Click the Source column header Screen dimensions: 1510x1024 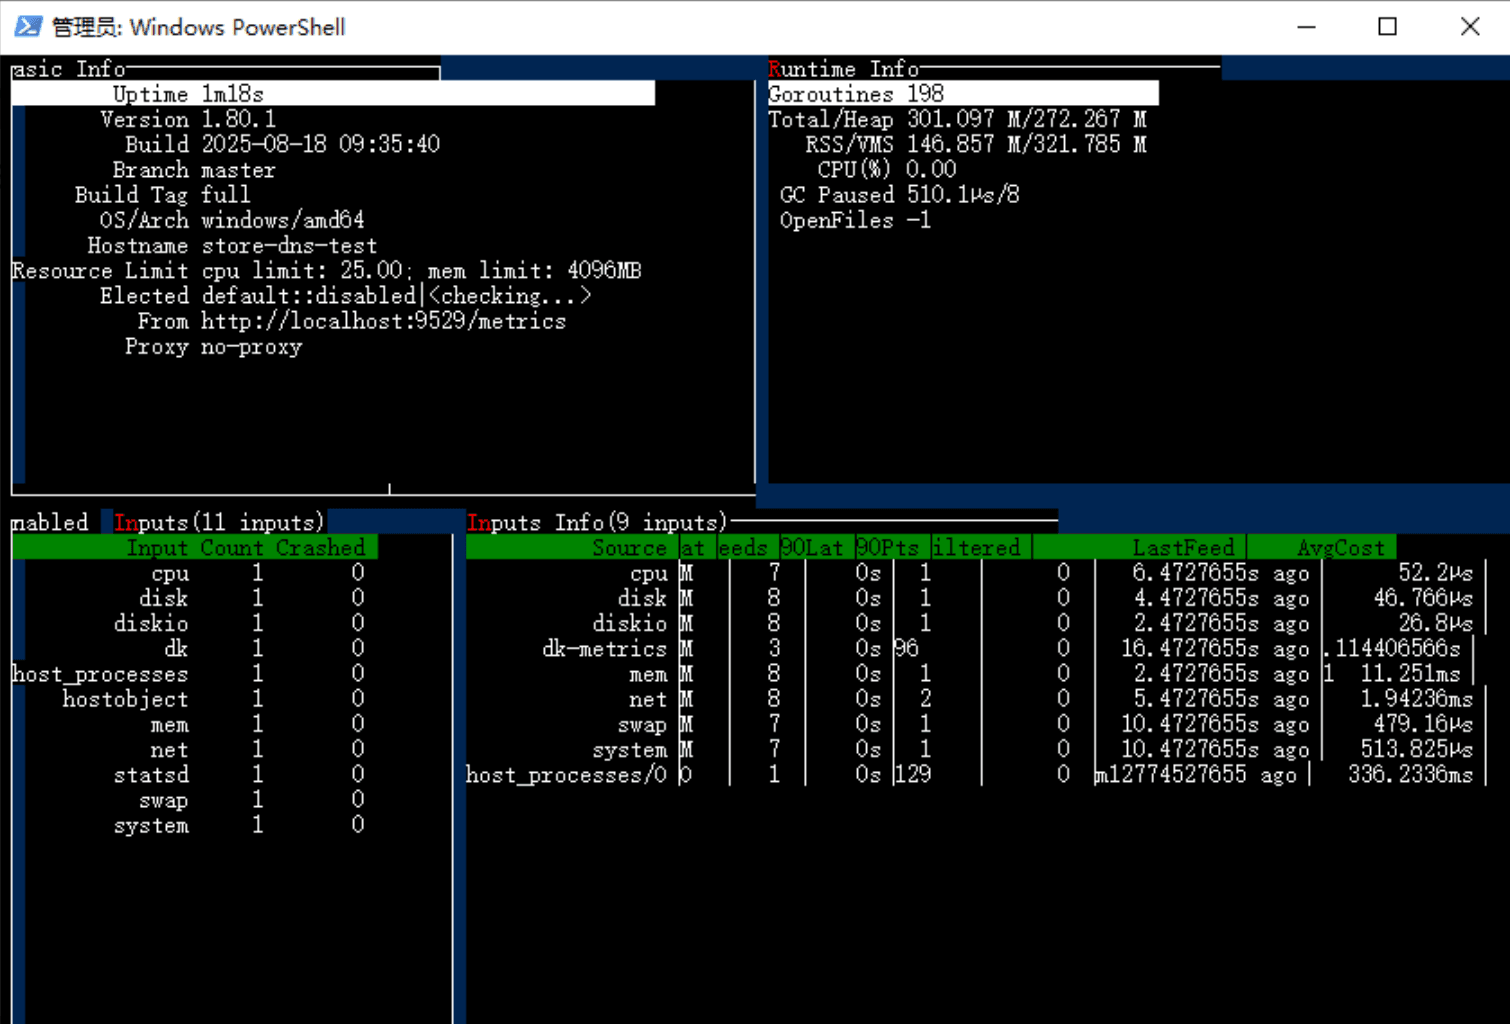point(628,548)
